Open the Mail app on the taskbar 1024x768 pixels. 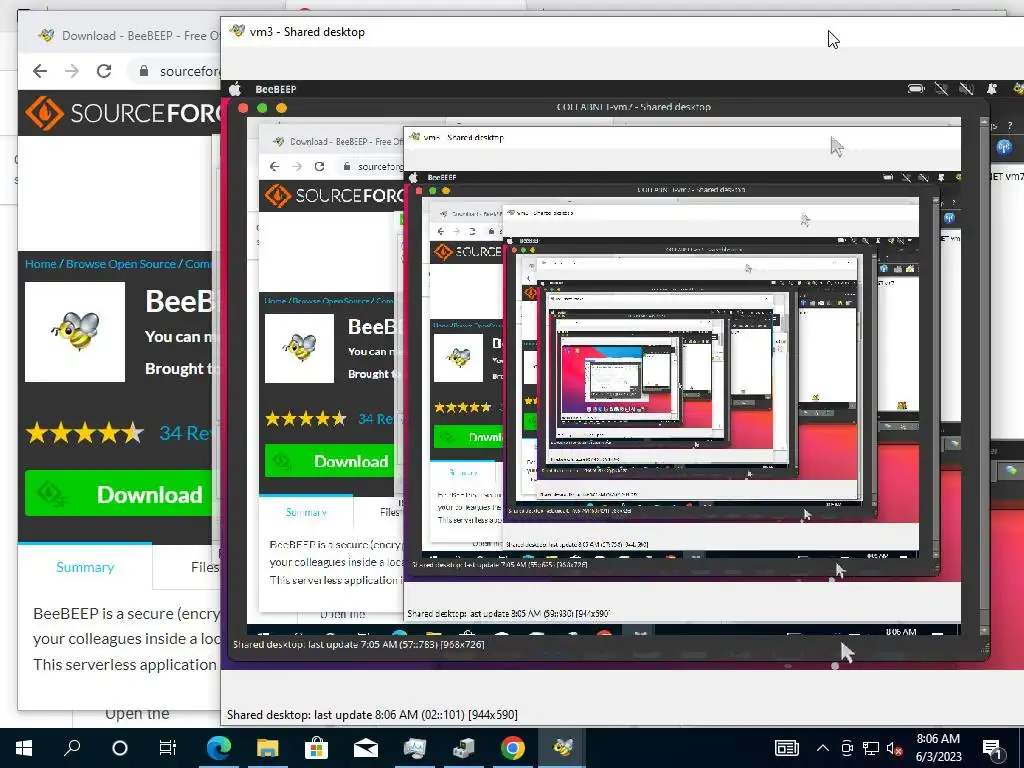[x=366, y=748]
